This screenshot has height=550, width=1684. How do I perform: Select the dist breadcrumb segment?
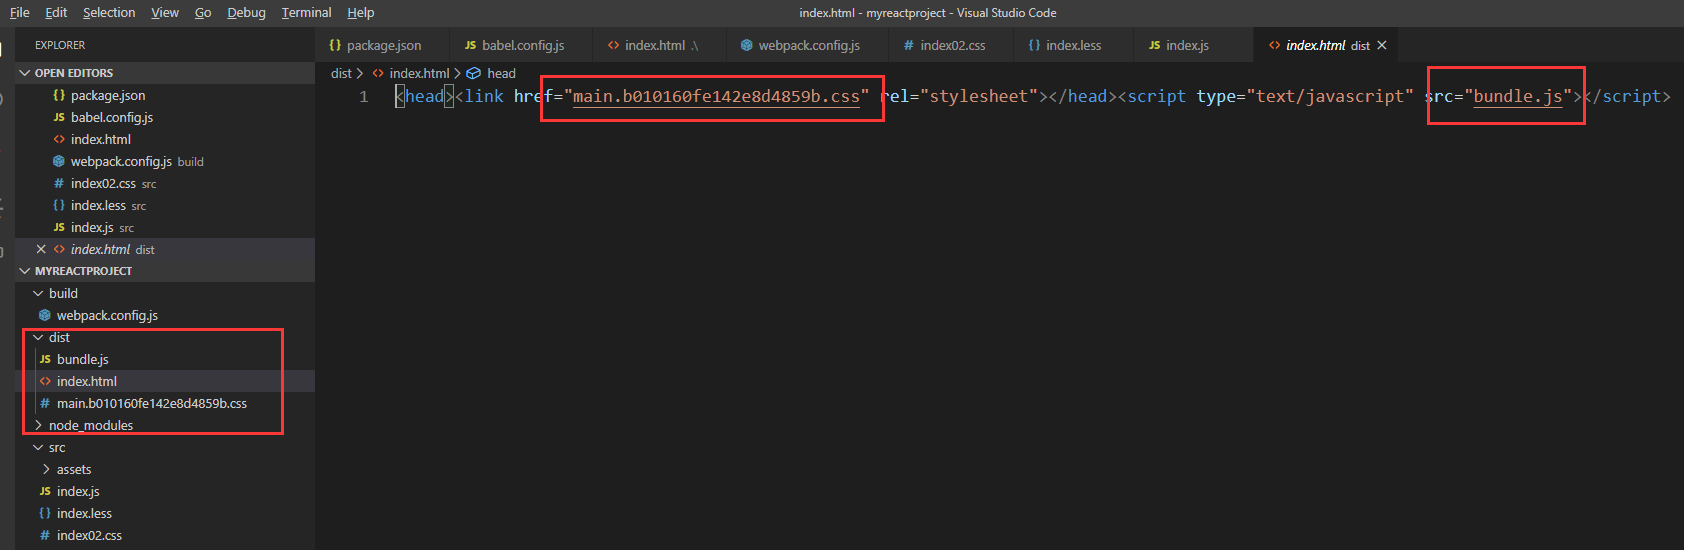click(x=341, y=73)
